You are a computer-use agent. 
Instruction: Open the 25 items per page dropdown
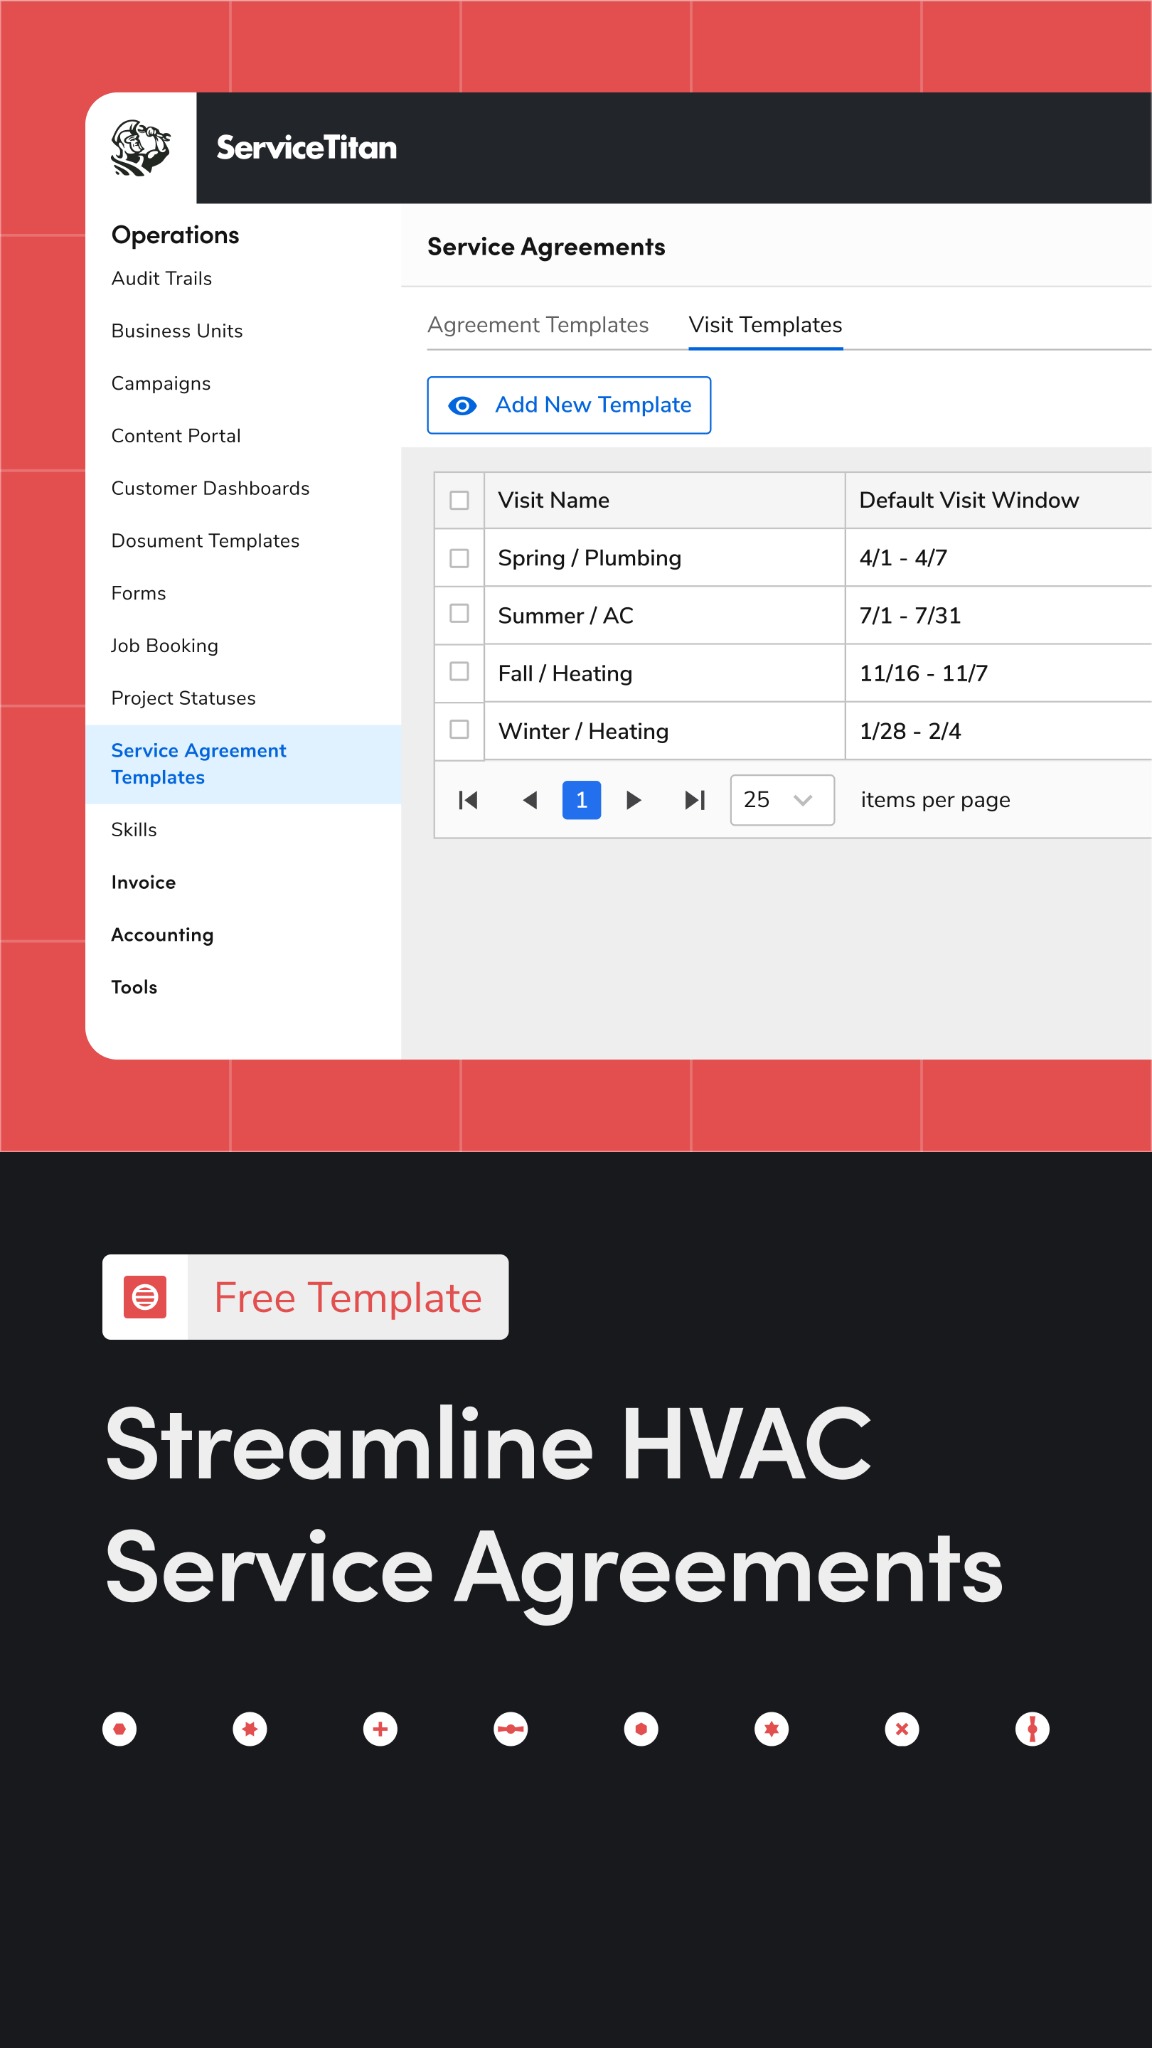coord(782,800)
